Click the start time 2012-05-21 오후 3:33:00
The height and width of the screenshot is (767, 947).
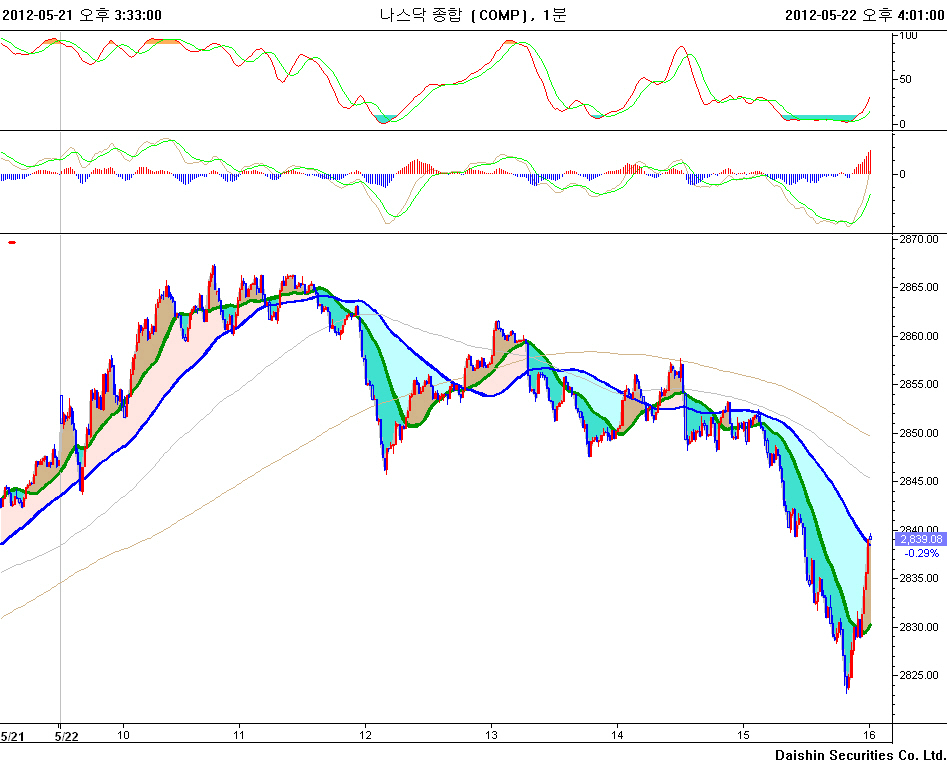click(82, 15)
